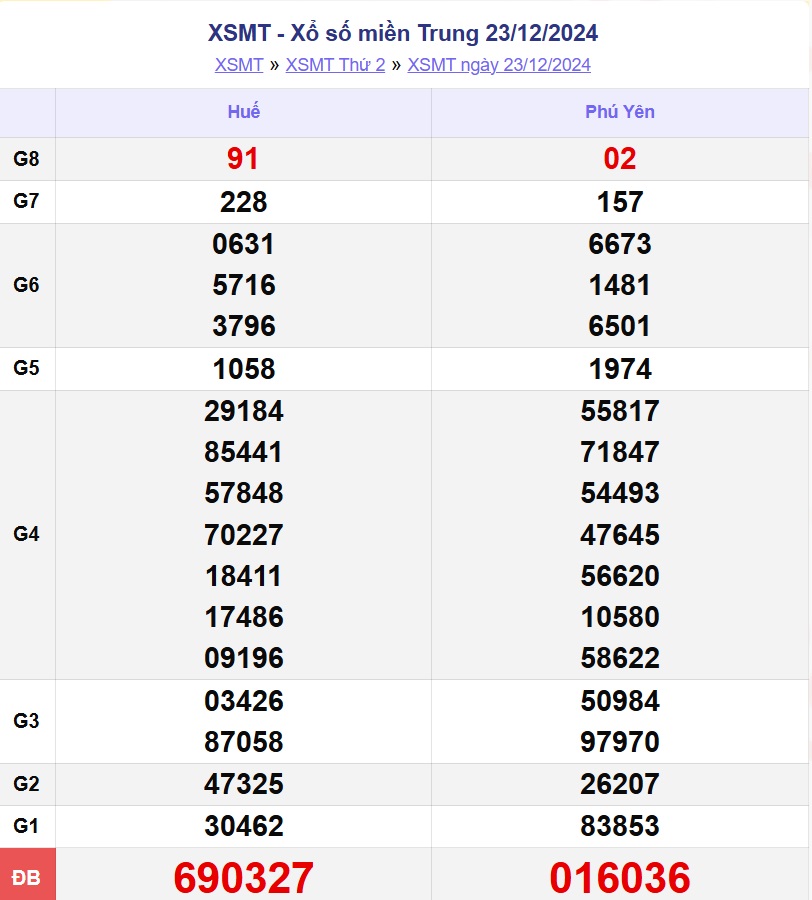Click the Huế column header
This screenshot has width=812, height=900.
tap(243, 112)
